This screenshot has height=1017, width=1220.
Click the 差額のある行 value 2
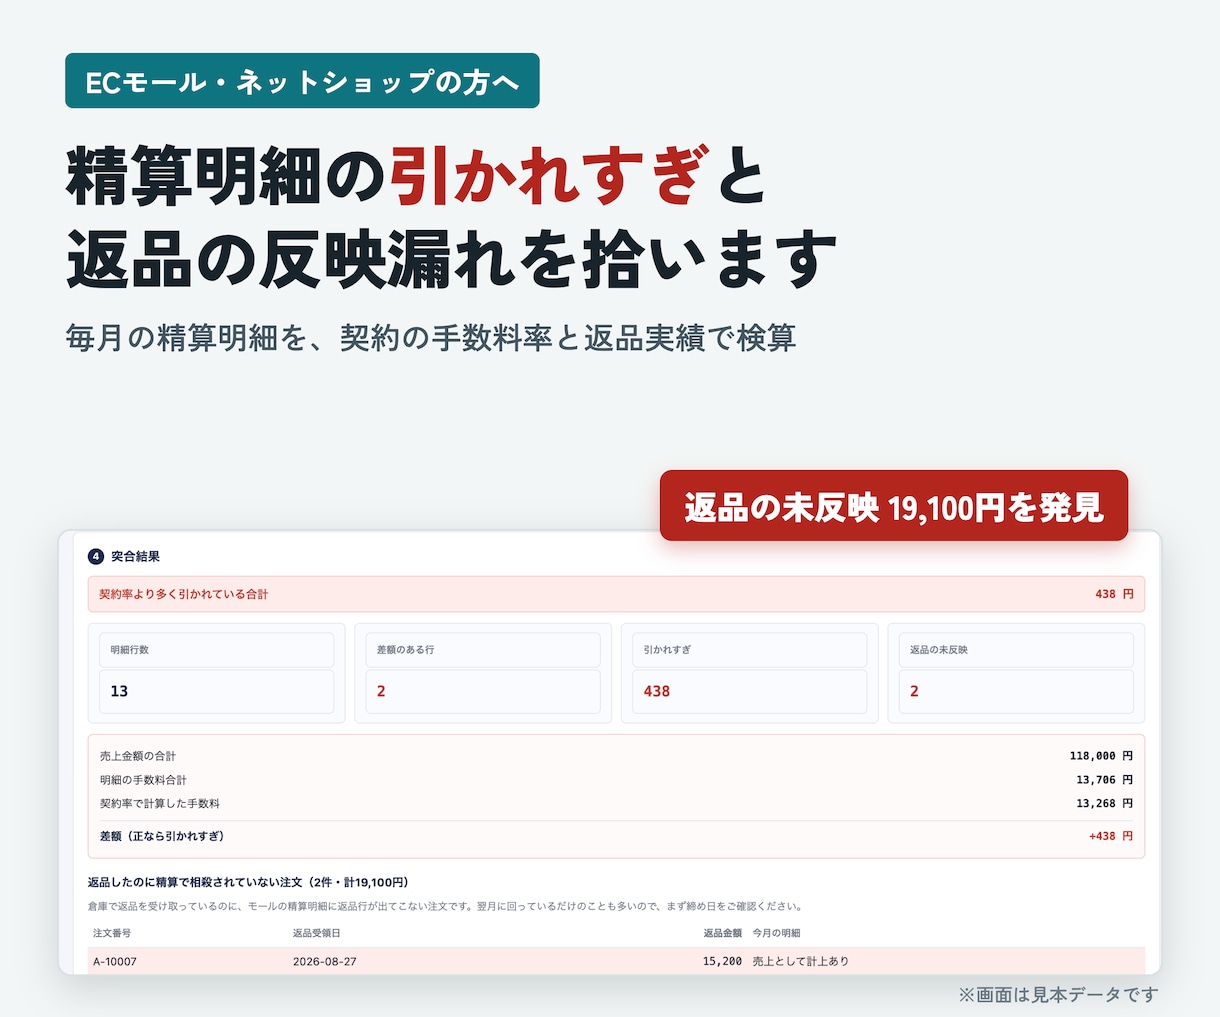point(381,691)
